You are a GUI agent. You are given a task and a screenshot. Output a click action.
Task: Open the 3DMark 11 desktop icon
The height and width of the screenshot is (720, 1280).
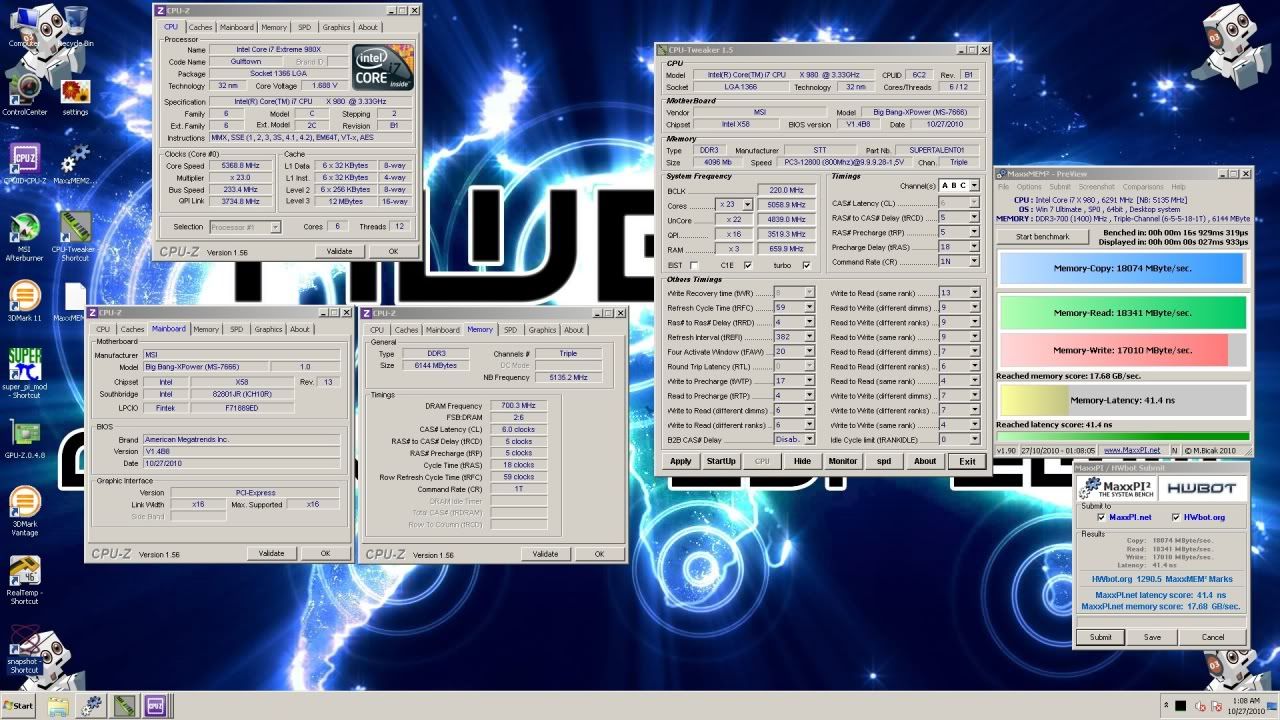click(x=24, y=297)
